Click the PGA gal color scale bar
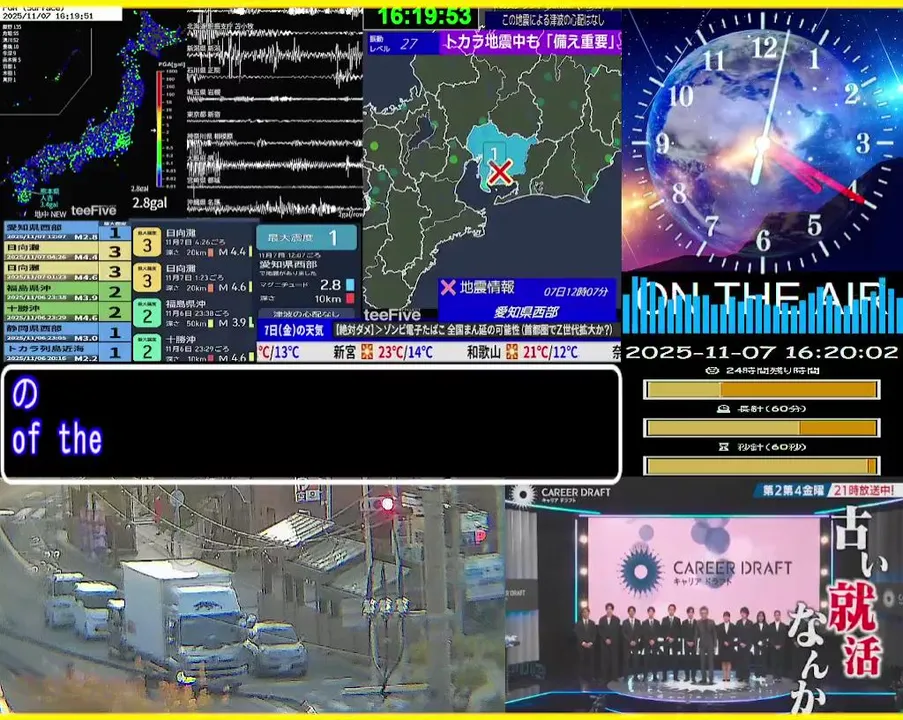 pyautogui.click(x=159, y=129)
